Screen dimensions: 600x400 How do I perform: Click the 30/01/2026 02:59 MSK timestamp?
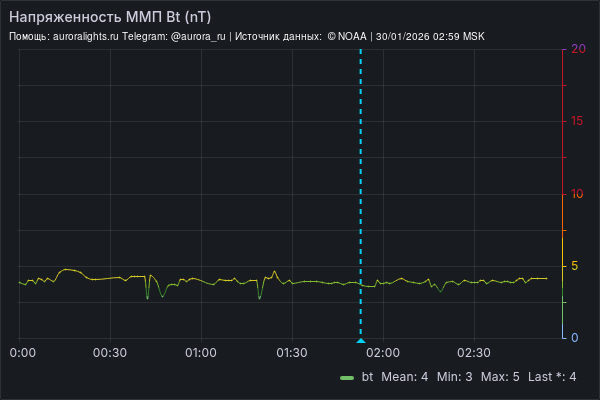coord(428,36)
